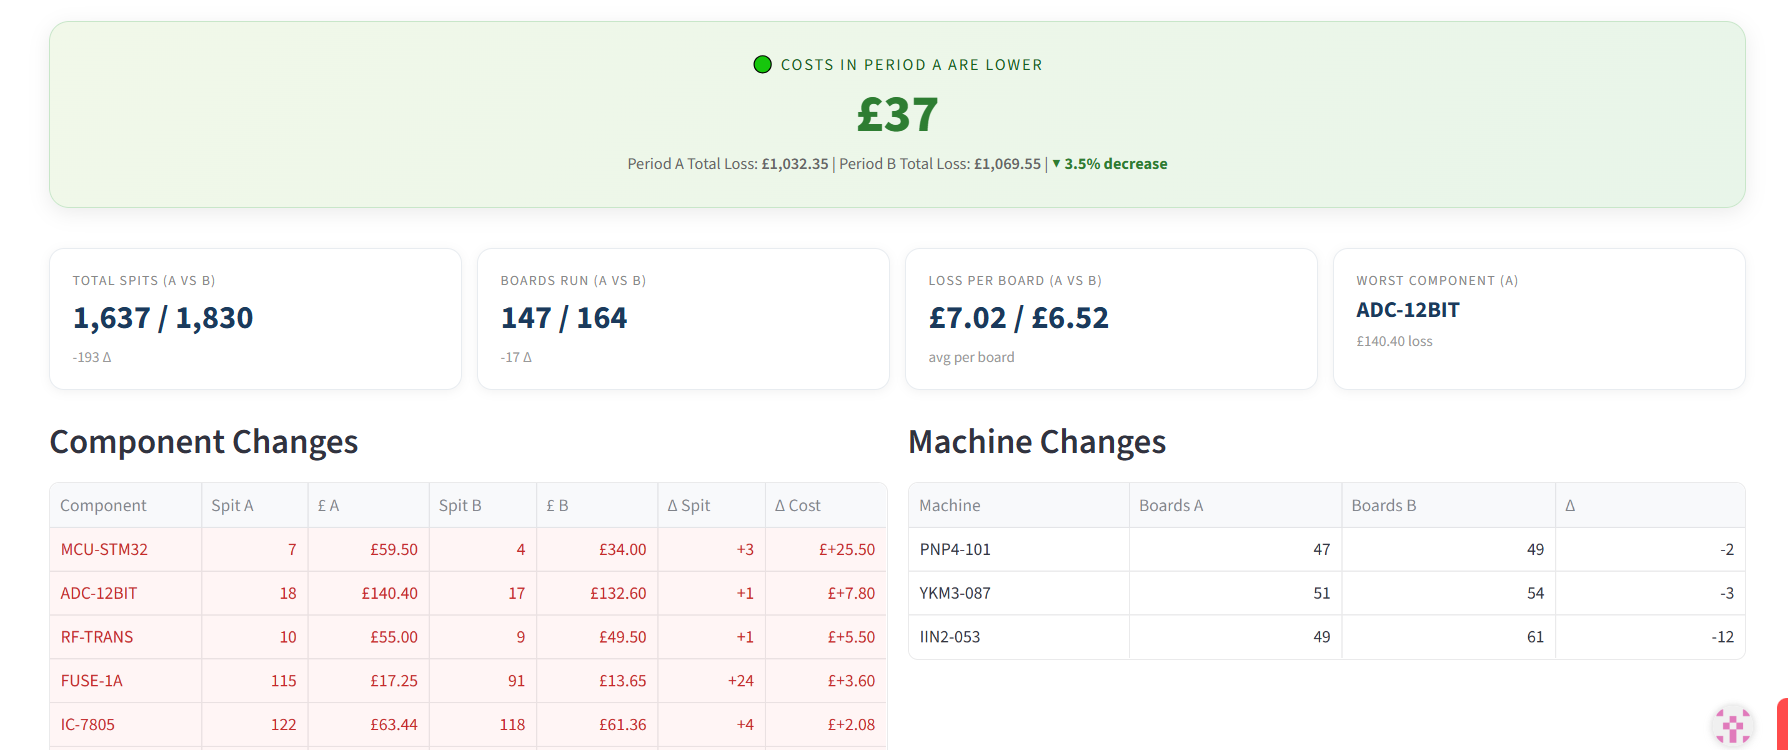Sort by the Δ Spit column header

711,505
